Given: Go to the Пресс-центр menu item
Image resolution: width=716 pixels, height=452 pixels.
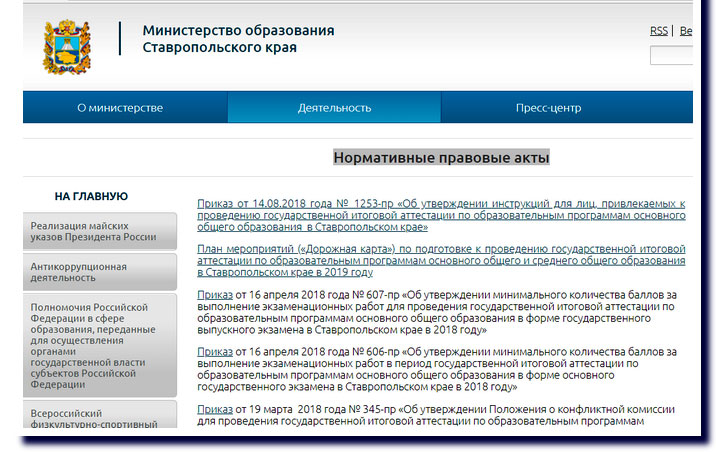Looking at the screenshot, I should click(548, 108).
